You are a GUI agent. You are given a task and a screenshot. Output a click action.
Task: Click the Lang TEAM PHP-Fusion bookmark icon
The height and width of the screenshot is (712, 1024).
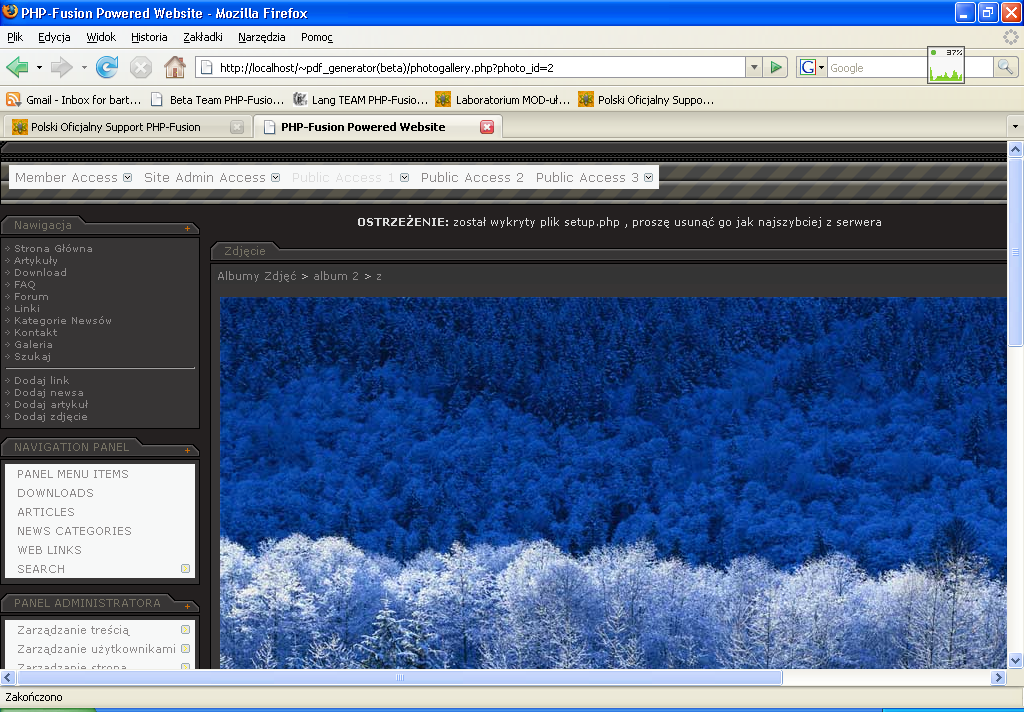coord(300,100)
